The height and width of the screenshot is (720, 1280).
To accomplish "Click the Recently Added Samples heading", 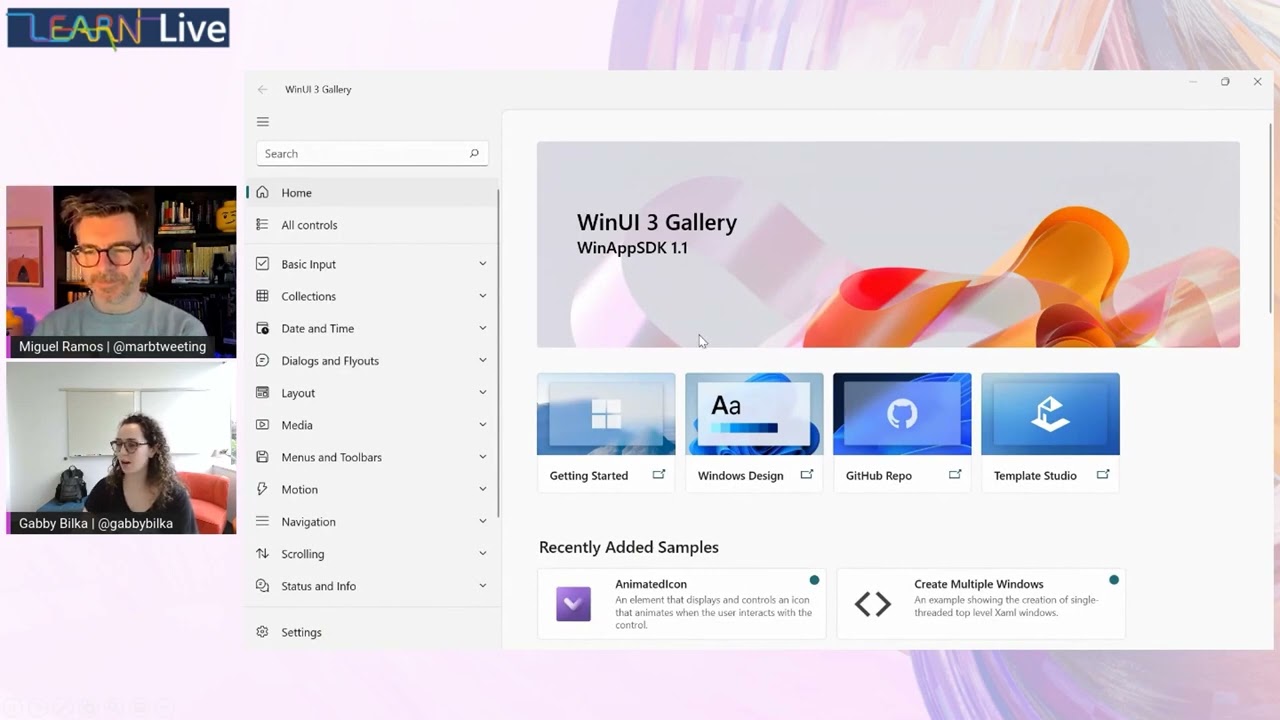I will tap(629, 547).
